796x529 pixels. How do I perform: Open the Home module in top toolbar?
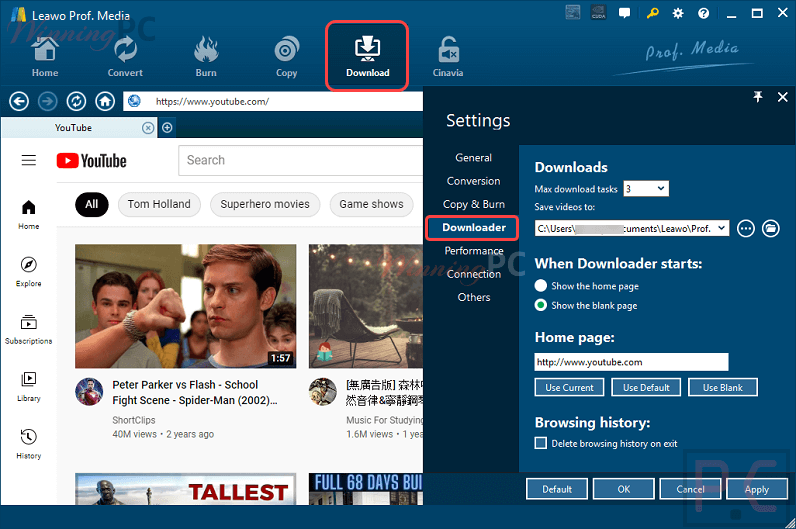[45, 57]
